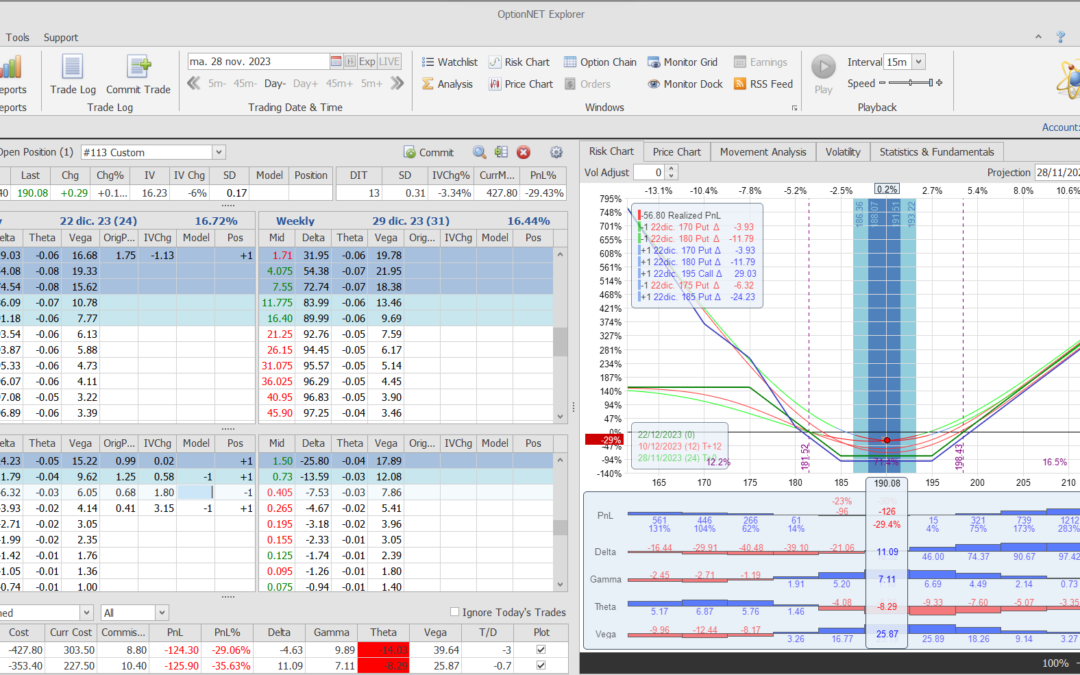Click the red delete position icon
The height and width of the screenshot is (675, 1080).
point(523,152)
